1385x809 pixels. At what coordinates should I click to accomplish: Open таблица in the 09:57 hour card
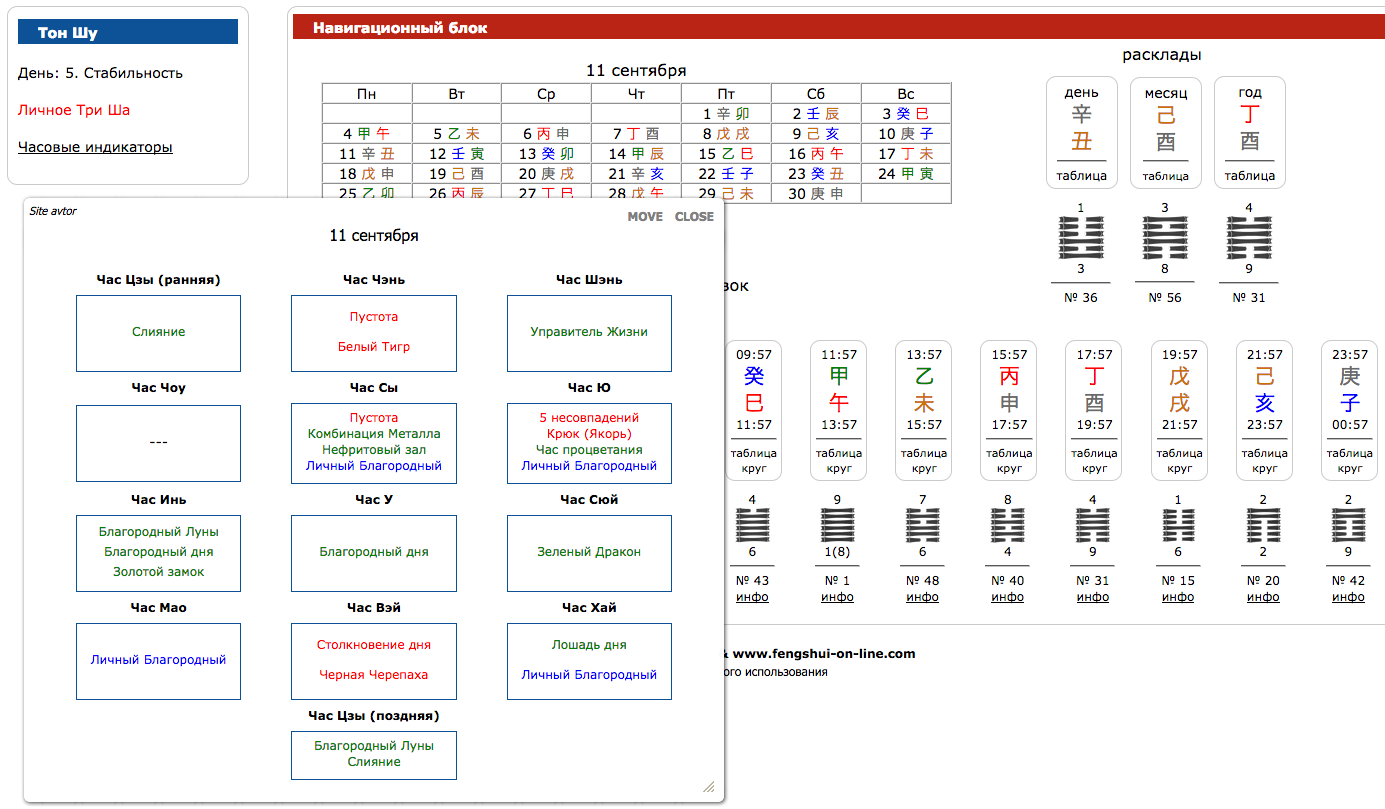click(x=753, y=453)
